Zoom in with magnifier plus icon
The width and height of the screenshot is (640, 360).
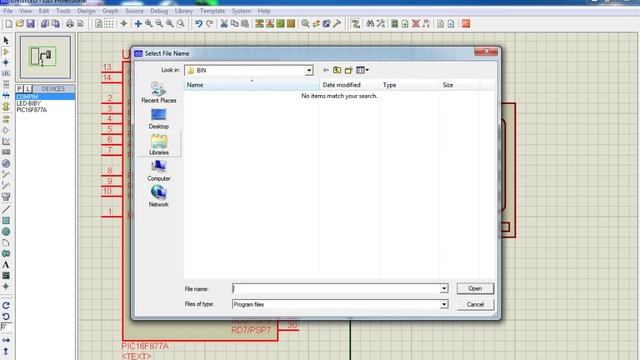149,24
